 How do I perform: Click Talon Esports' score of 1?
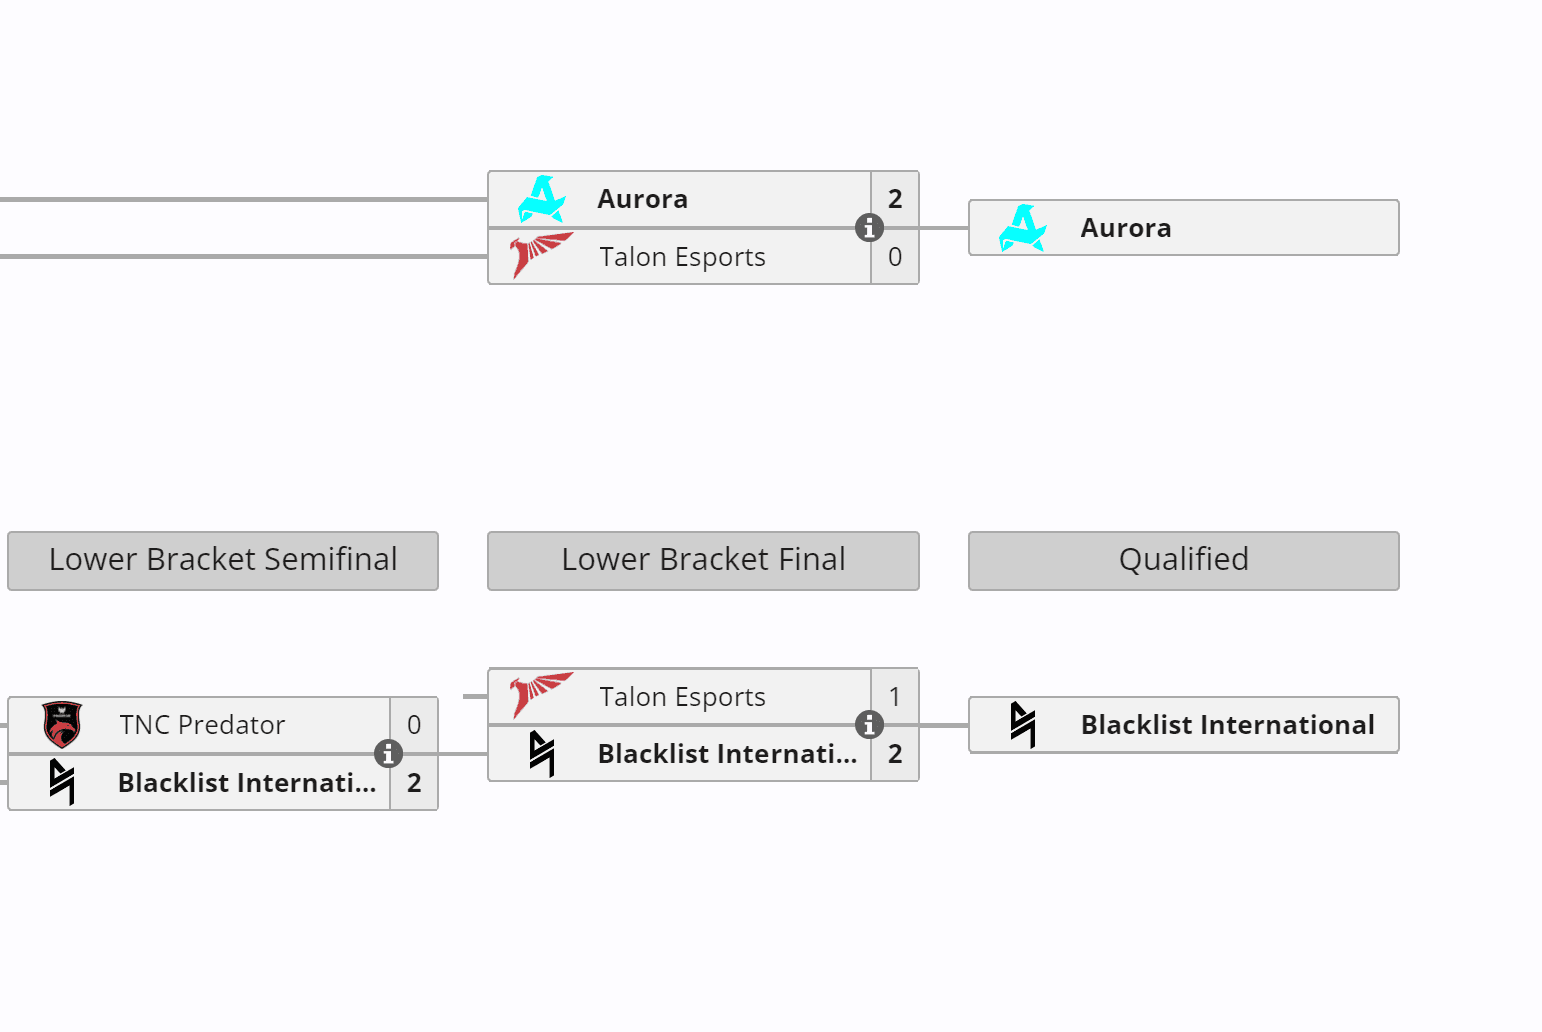coord(895,696)
